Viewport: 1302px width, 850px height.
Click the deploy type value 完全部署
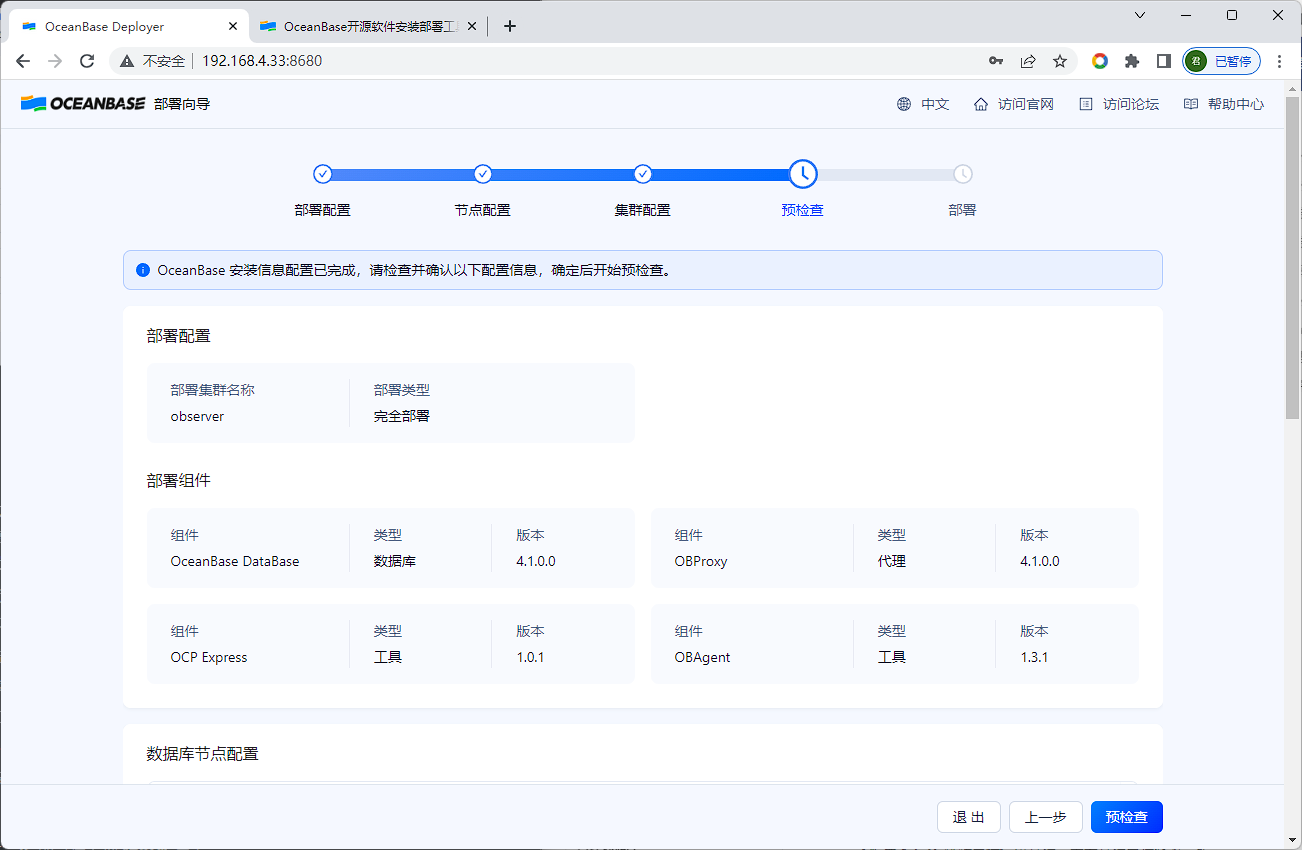[402, 416]
